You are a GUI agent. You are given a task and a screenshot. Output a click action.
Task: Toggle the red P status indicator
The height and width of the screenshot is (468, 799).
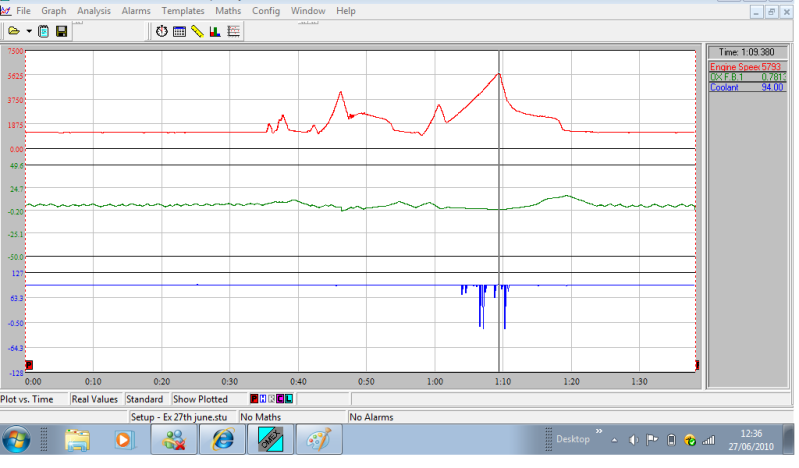(255, 399)
